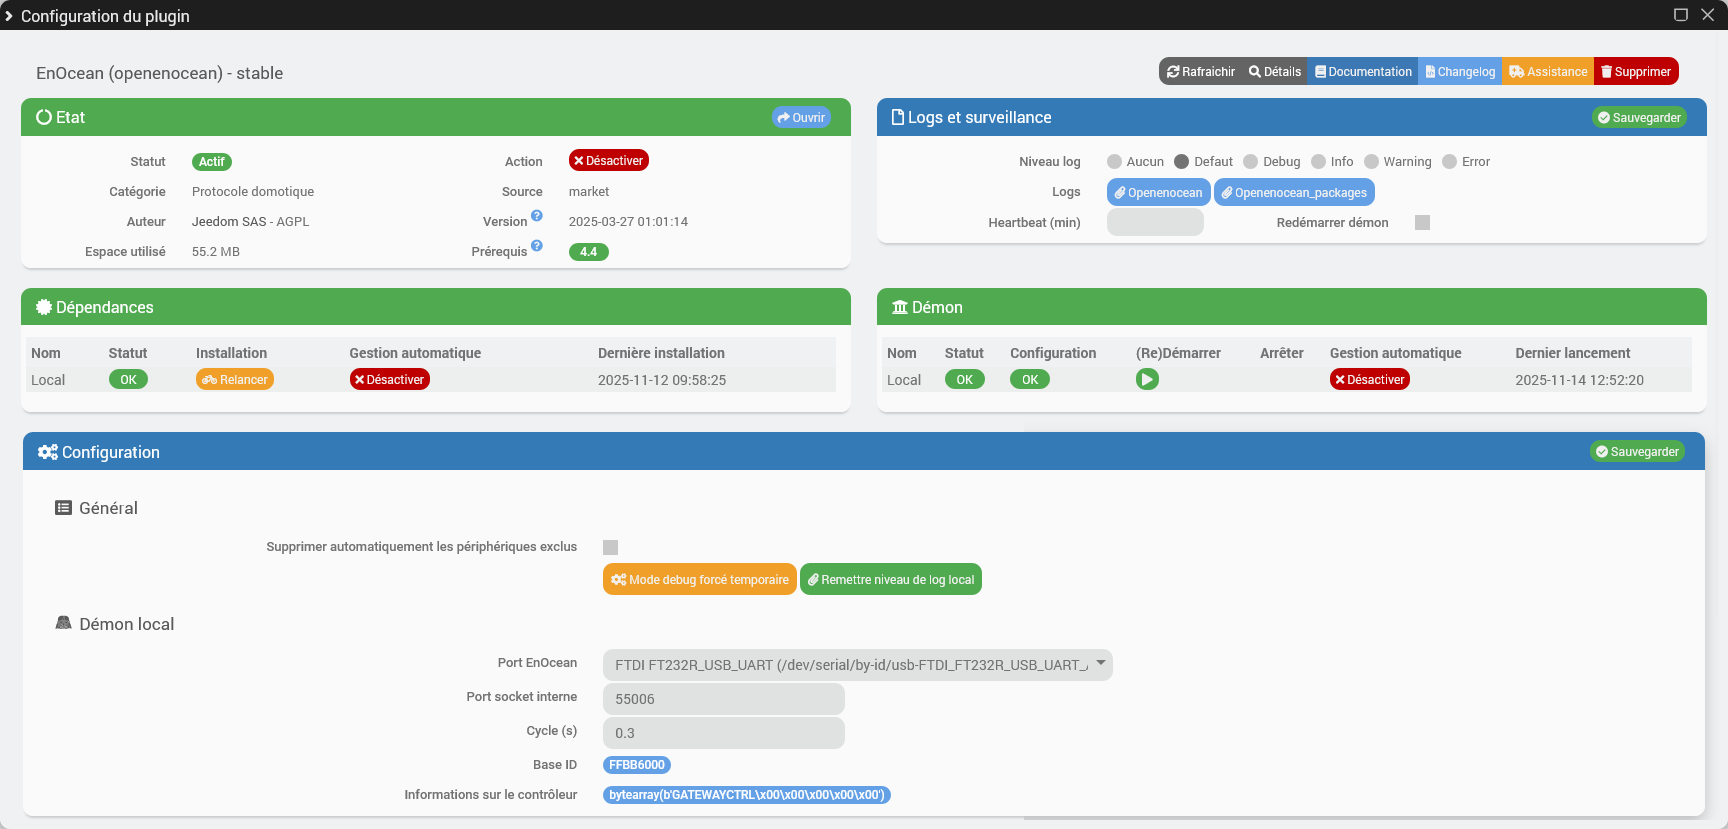Click Relancer to reinstall dependencies
This screenshot has width=1728, height=829.
[x=235, y=380]
